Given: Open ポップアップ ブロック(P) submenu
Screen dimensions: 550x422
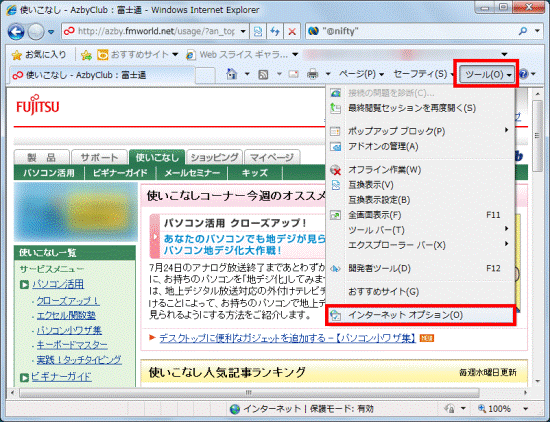Looking at the screenshot, I should pyautogui.click(x=420, y=131).
